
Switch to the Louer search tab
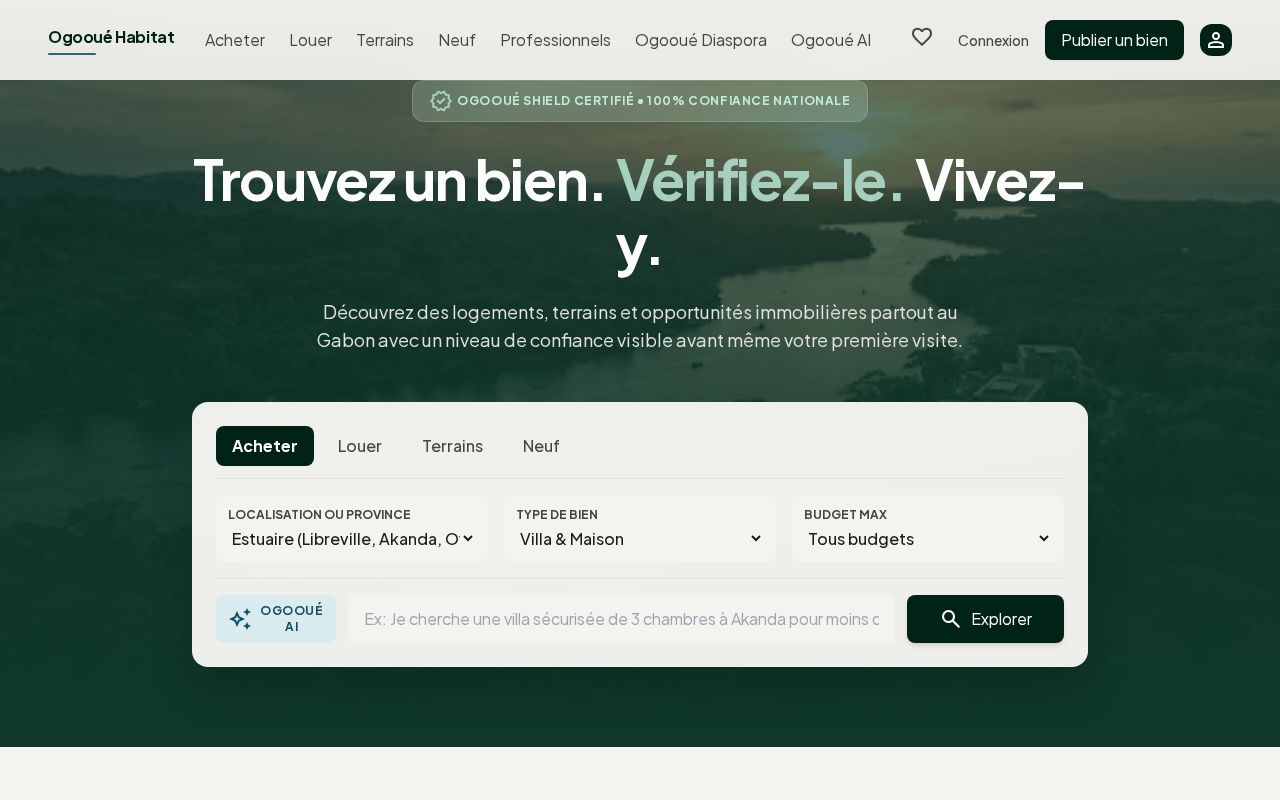(x=360, y=446)
